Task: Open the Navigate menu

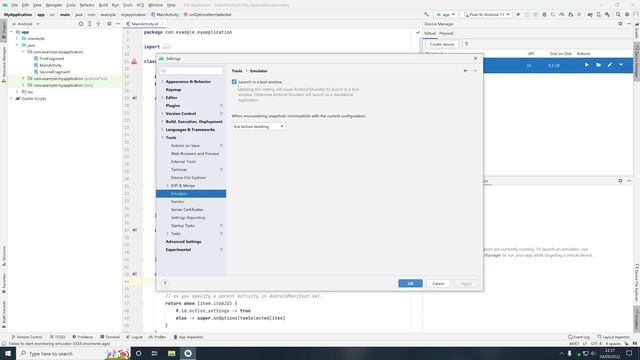Action: pyautogui.click(x=53, y=5)
